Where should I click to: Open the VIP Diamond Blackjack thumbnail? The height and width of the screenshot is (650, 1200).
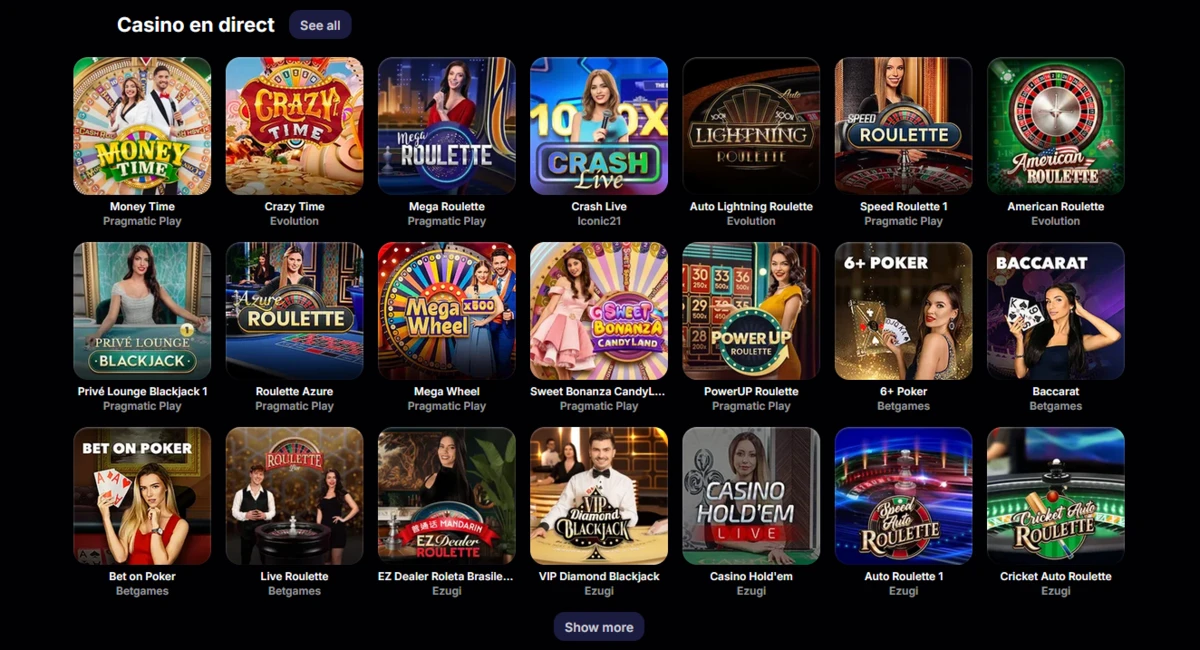click(599, 496)
